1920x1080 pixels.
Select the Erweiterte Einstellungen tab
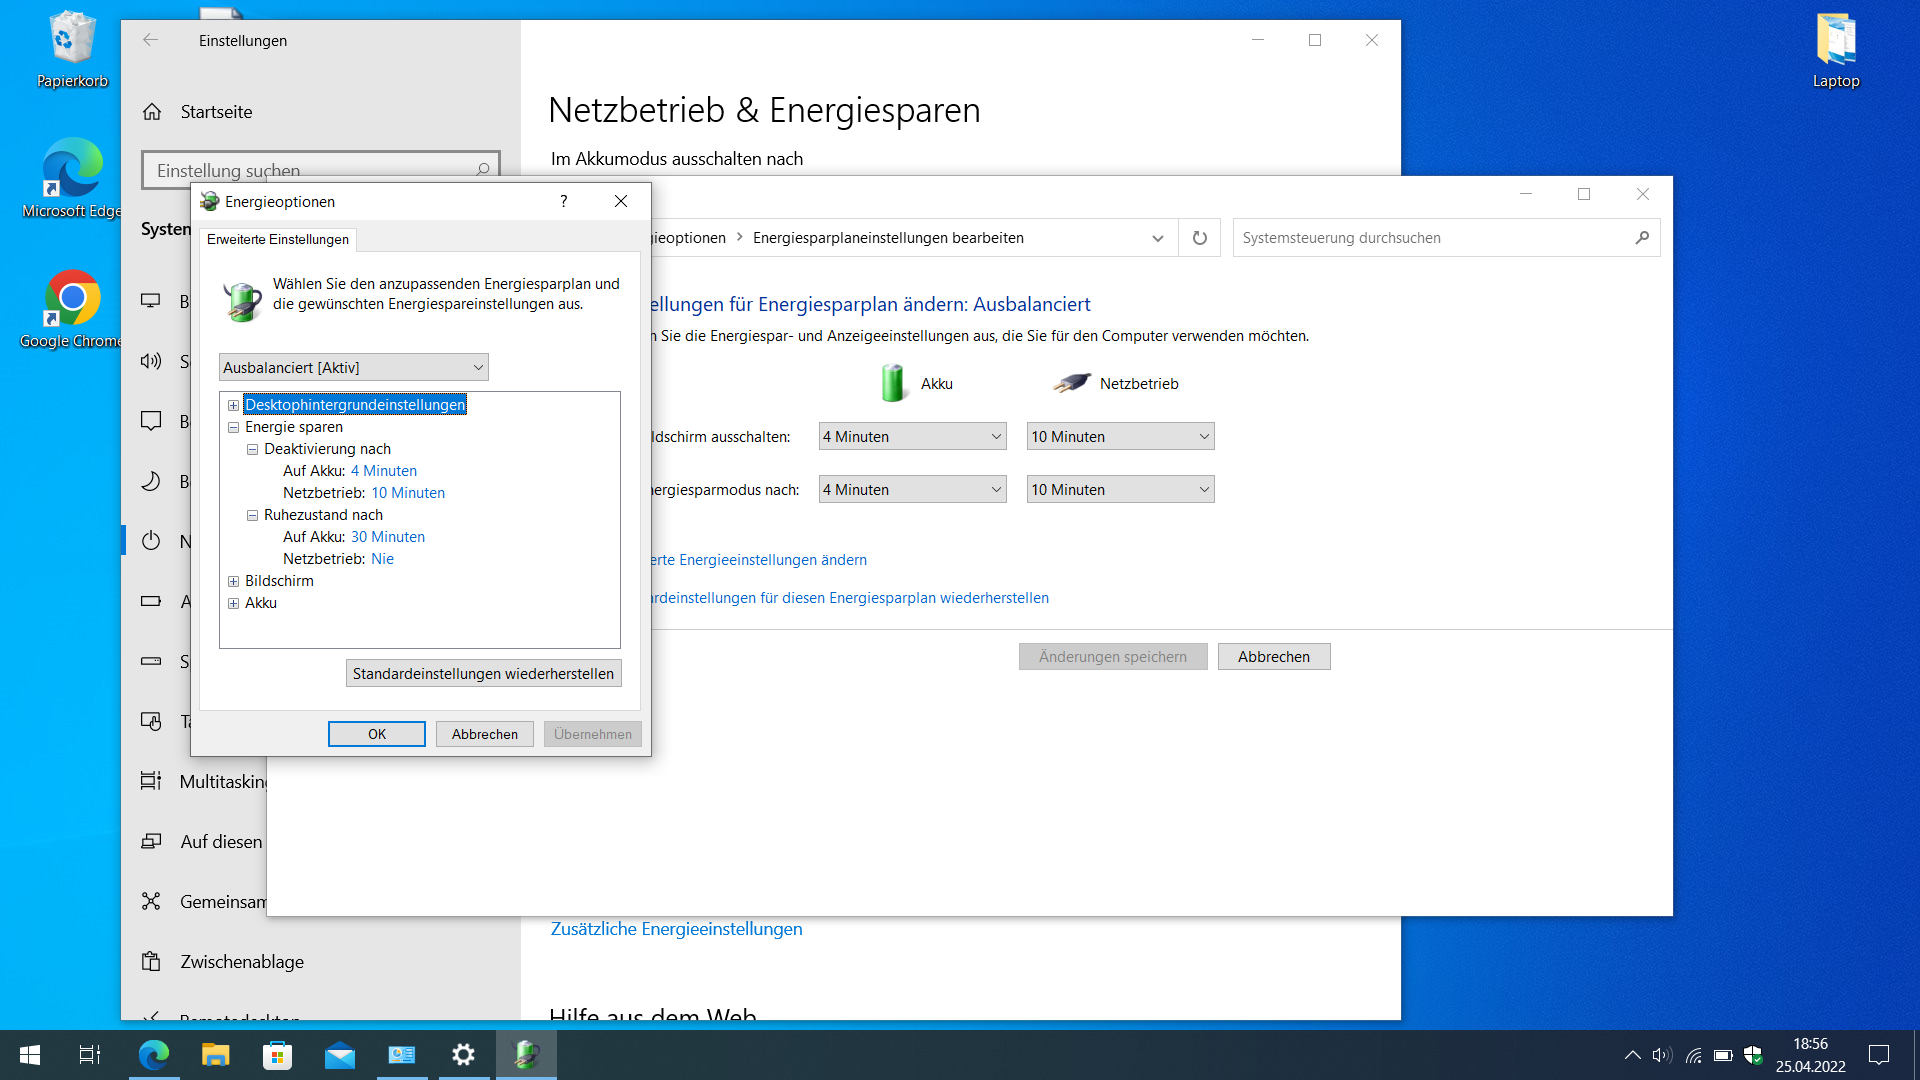coord(278,239)
